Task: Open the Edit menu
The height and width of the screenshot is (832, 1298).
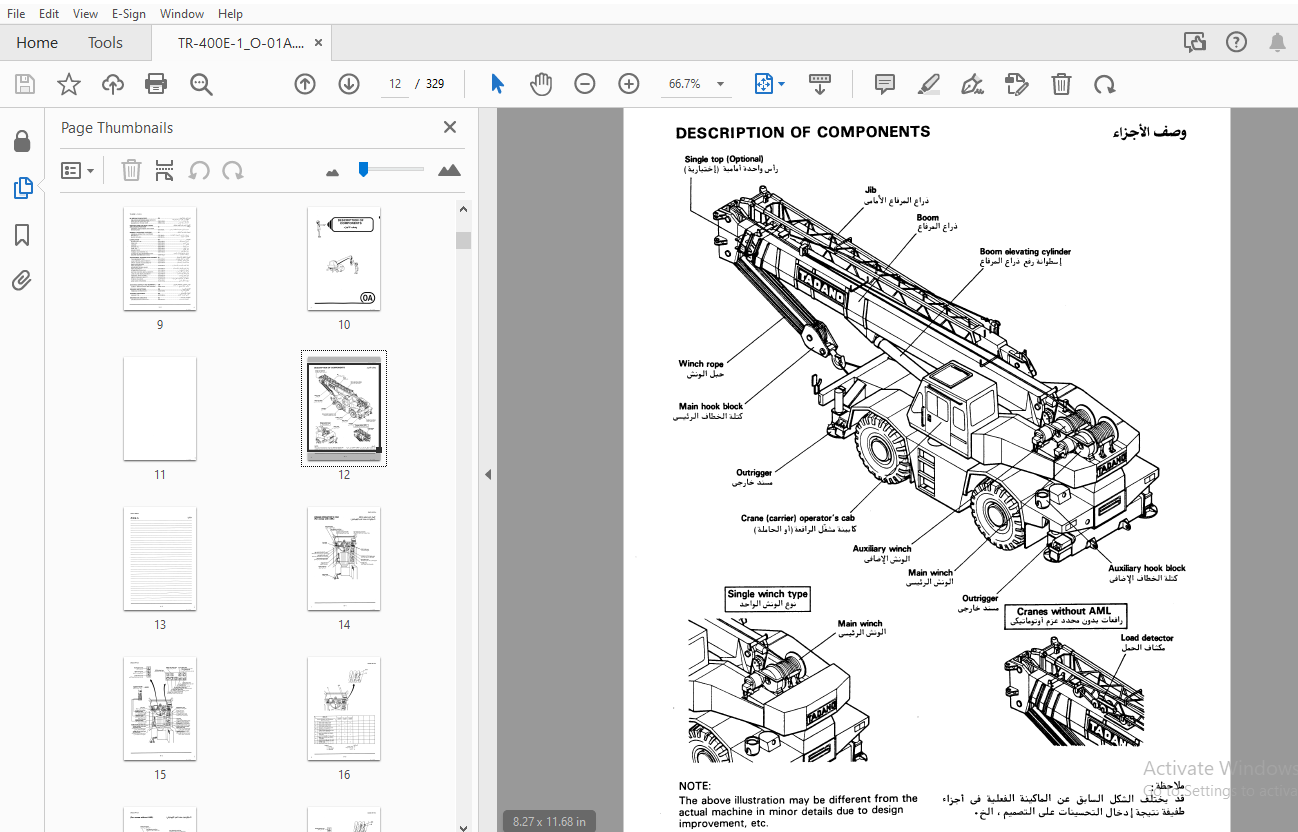Action: [x=49, y=14]
